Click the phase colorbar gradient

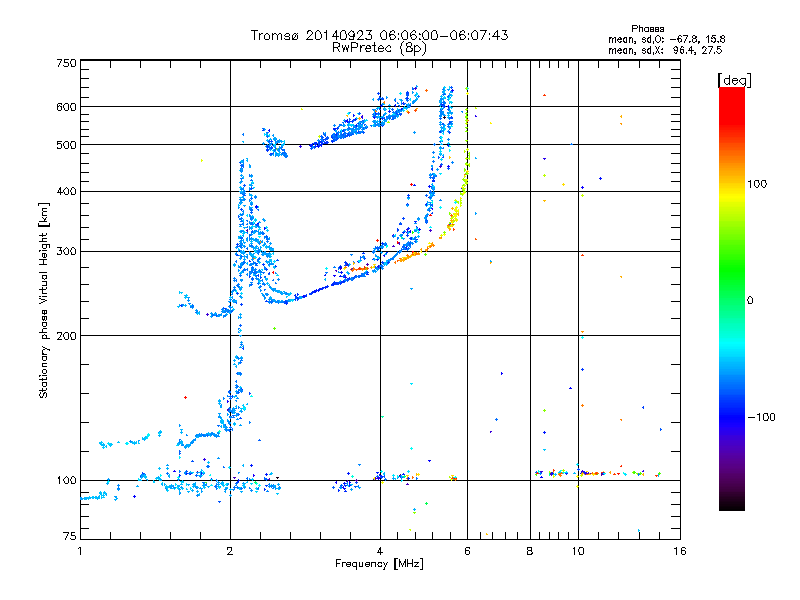tap(732, 298)
